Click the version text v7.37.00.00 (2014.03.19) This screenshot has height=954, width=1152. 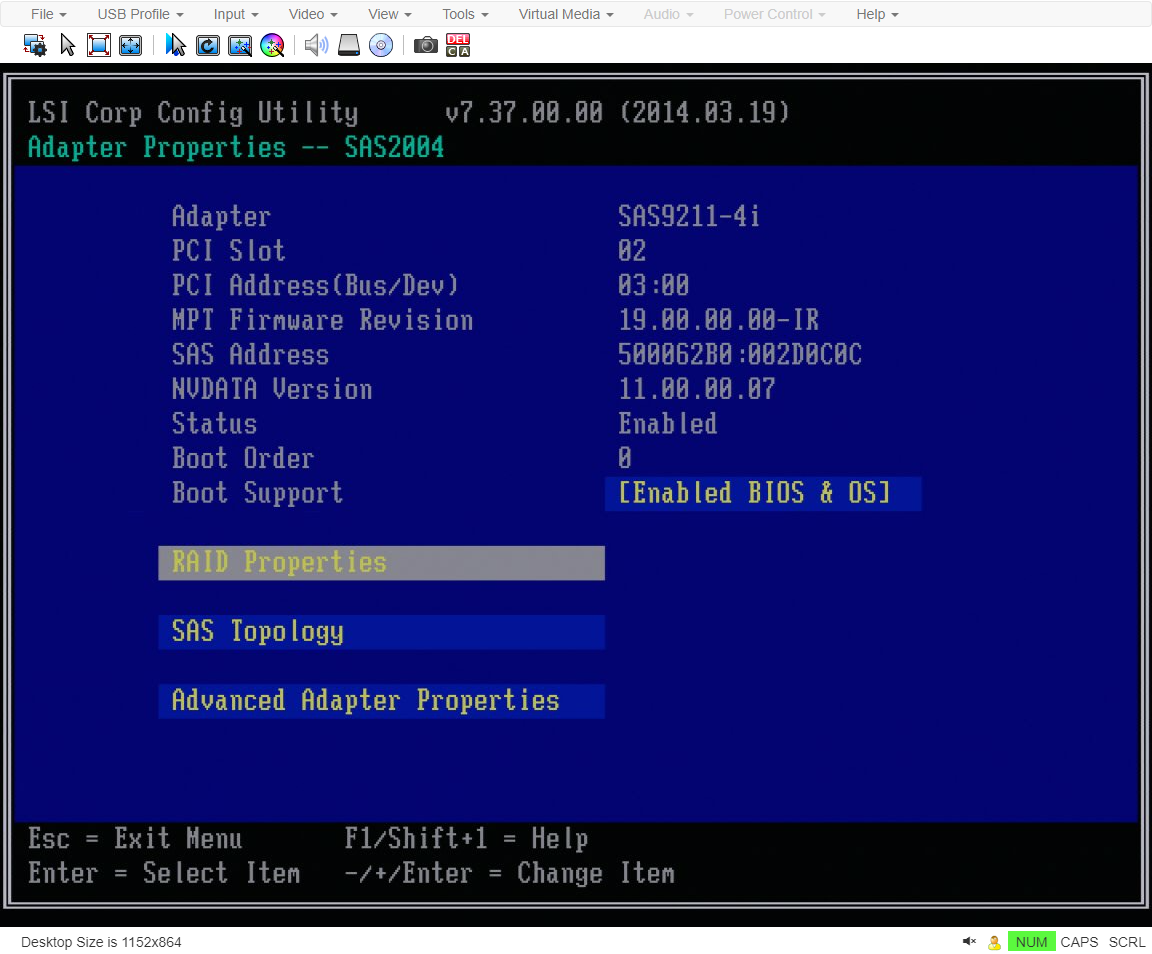617,112
